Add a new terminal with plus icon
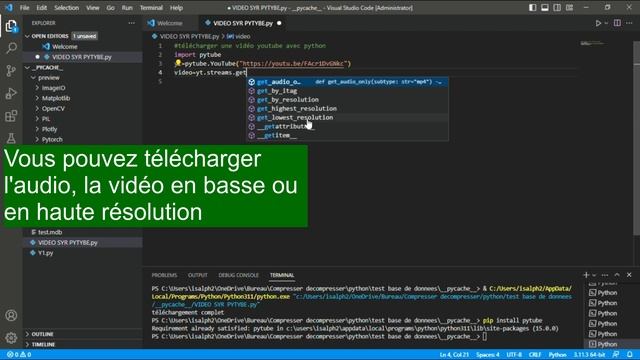Viewport: 640px width, 360px height. (586, 275)
